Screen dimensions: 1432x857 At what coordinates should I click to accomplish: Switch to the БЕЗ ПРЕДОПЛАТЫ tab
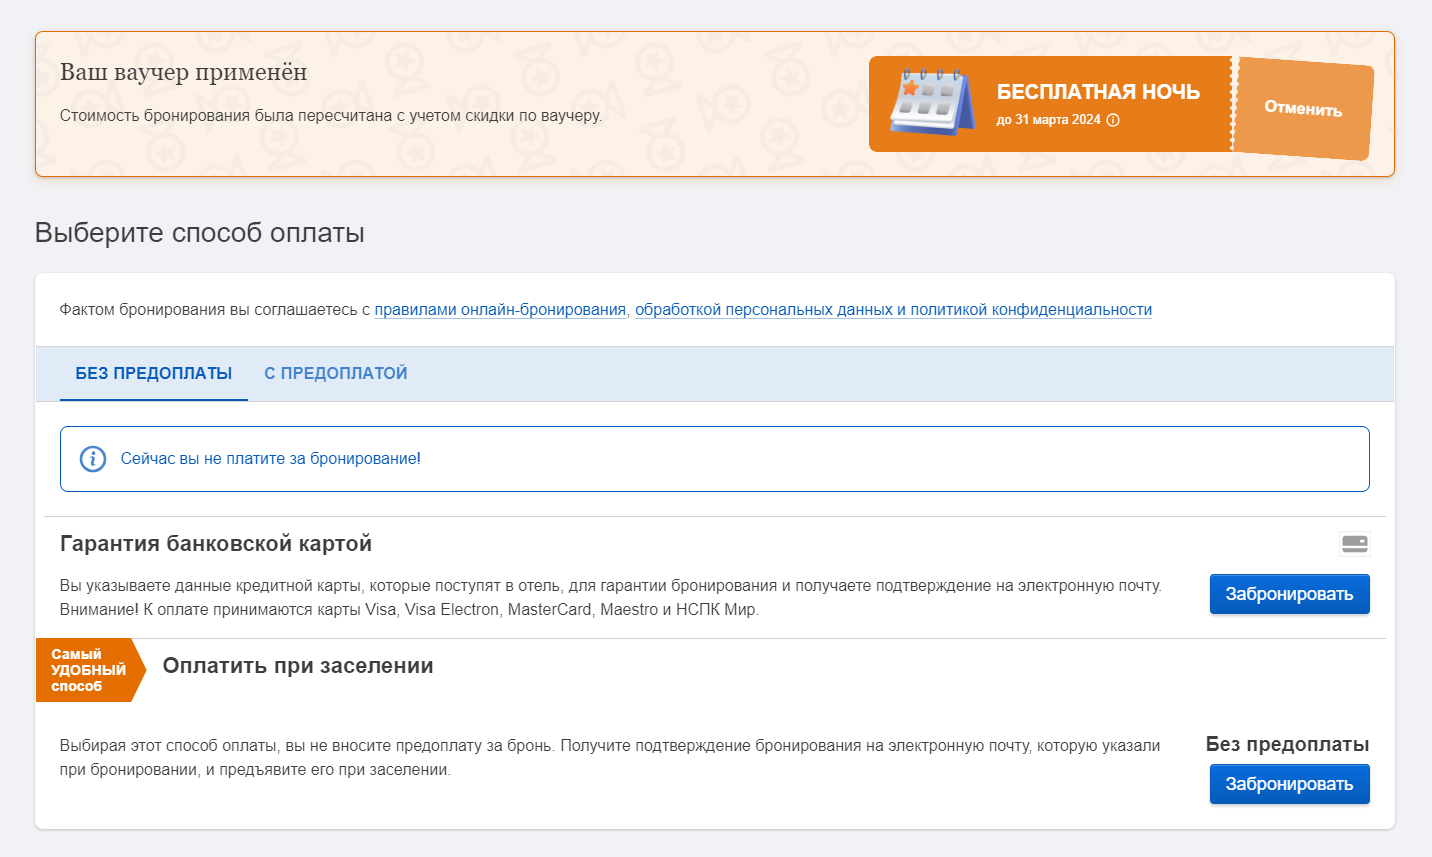coord(154,374)
